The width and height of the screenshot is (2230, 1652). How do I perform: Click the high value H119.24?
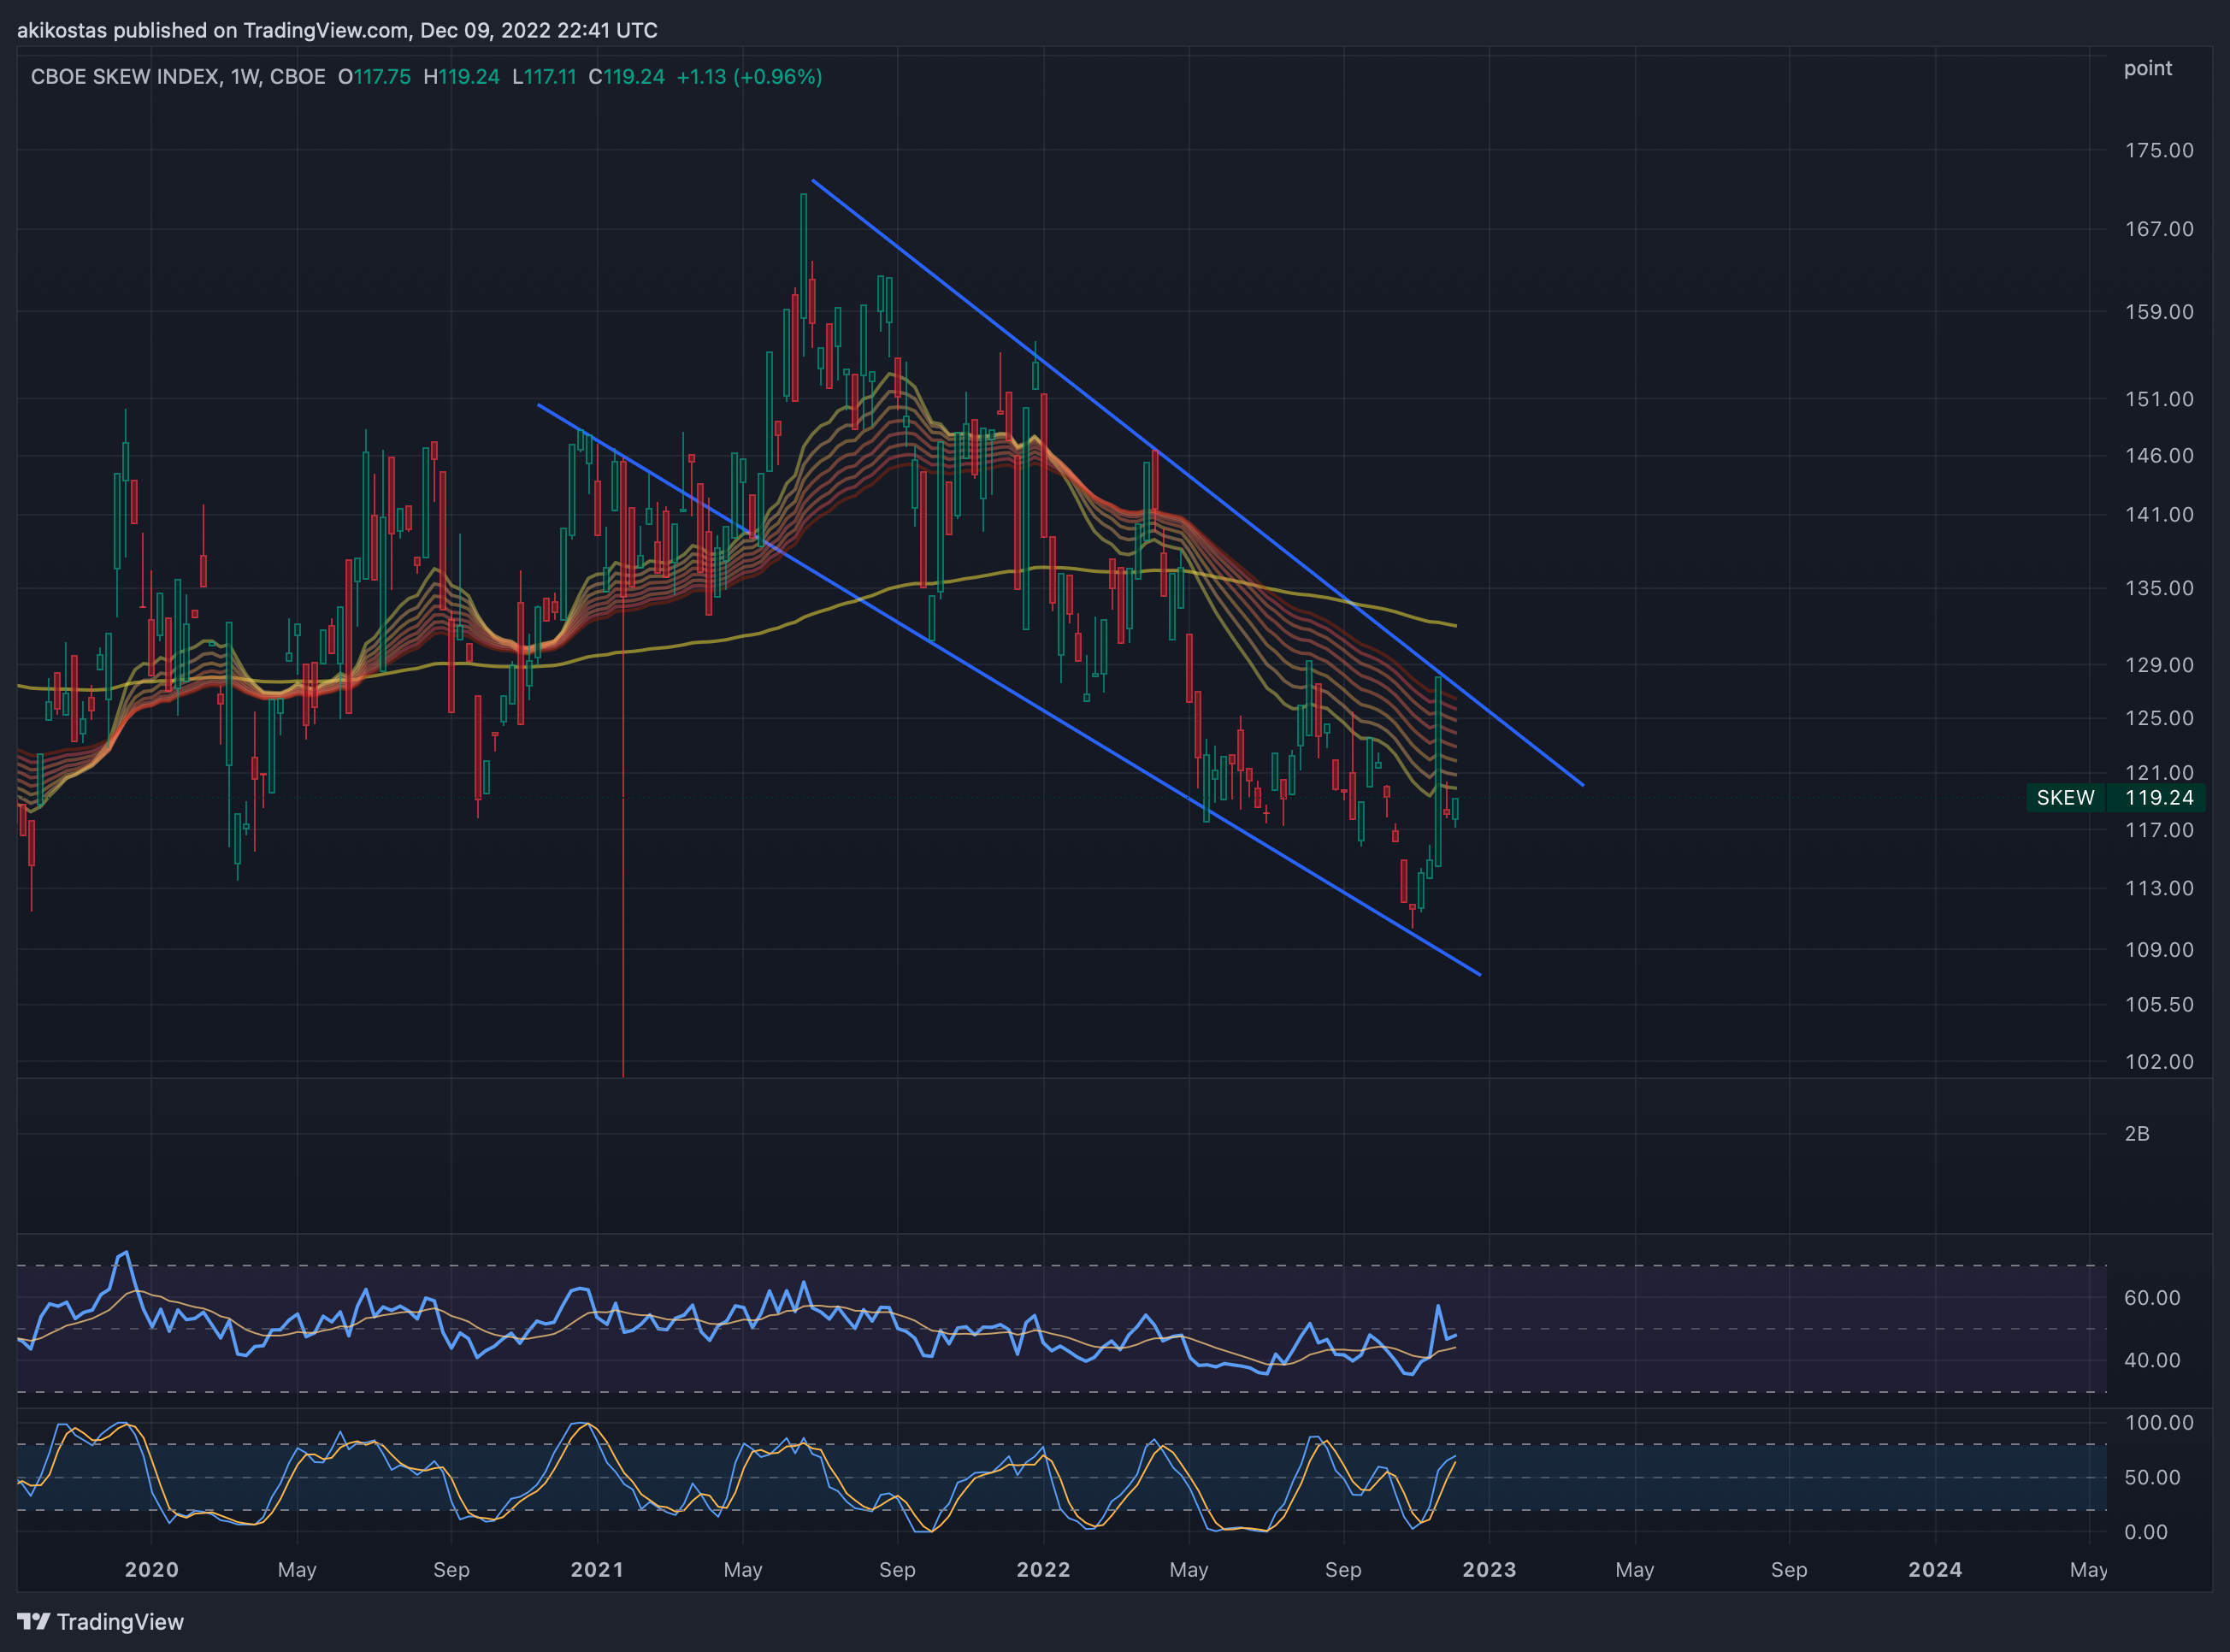(461, 77)
